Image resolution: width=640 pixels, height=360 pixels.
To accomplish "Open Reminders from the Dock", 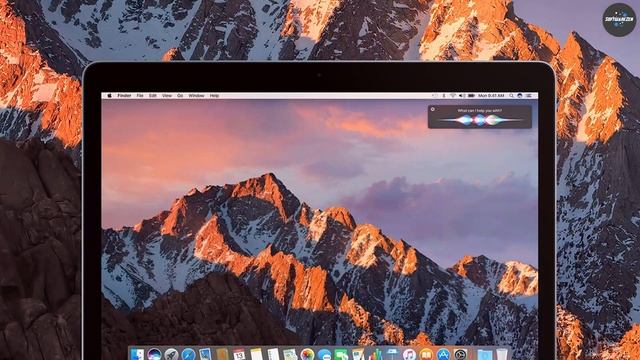I will 273,354.
